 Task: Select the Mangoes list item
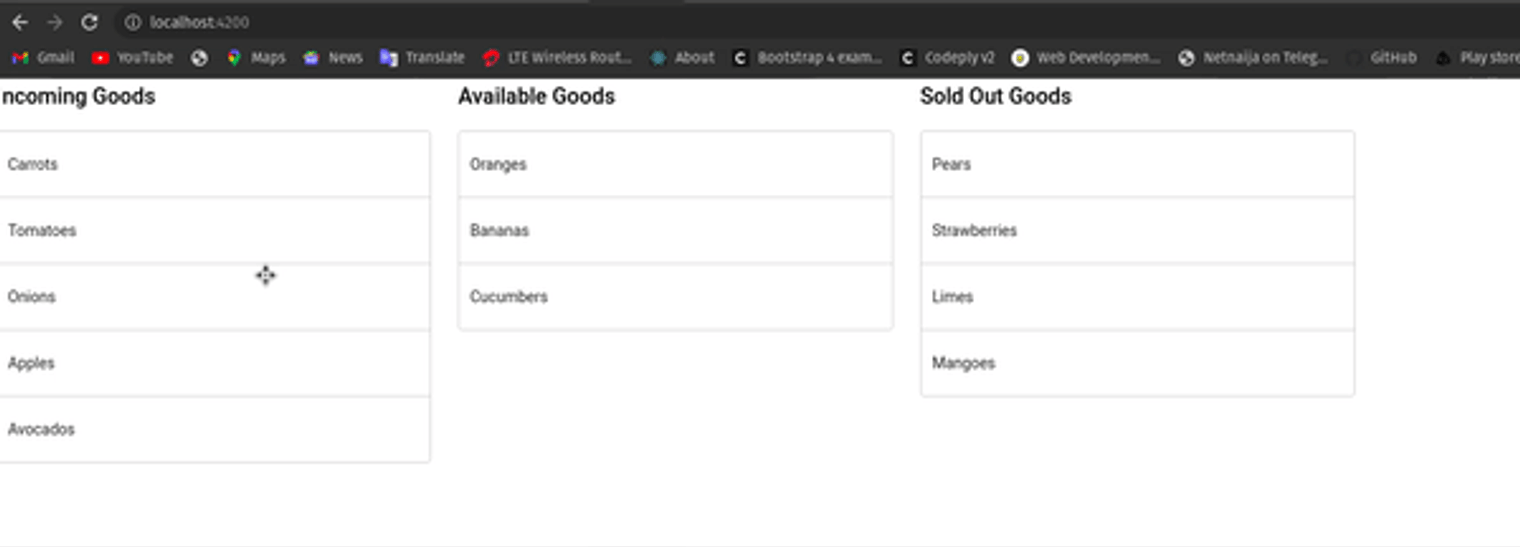pos(1137,363)
